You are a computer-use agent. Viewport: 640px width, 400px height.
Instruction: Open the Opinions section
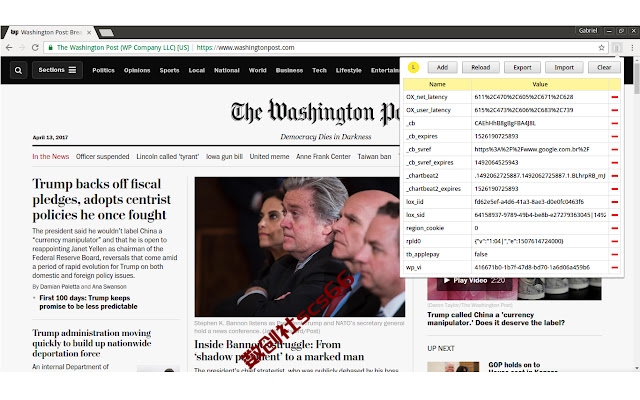(x=137, y=70)
